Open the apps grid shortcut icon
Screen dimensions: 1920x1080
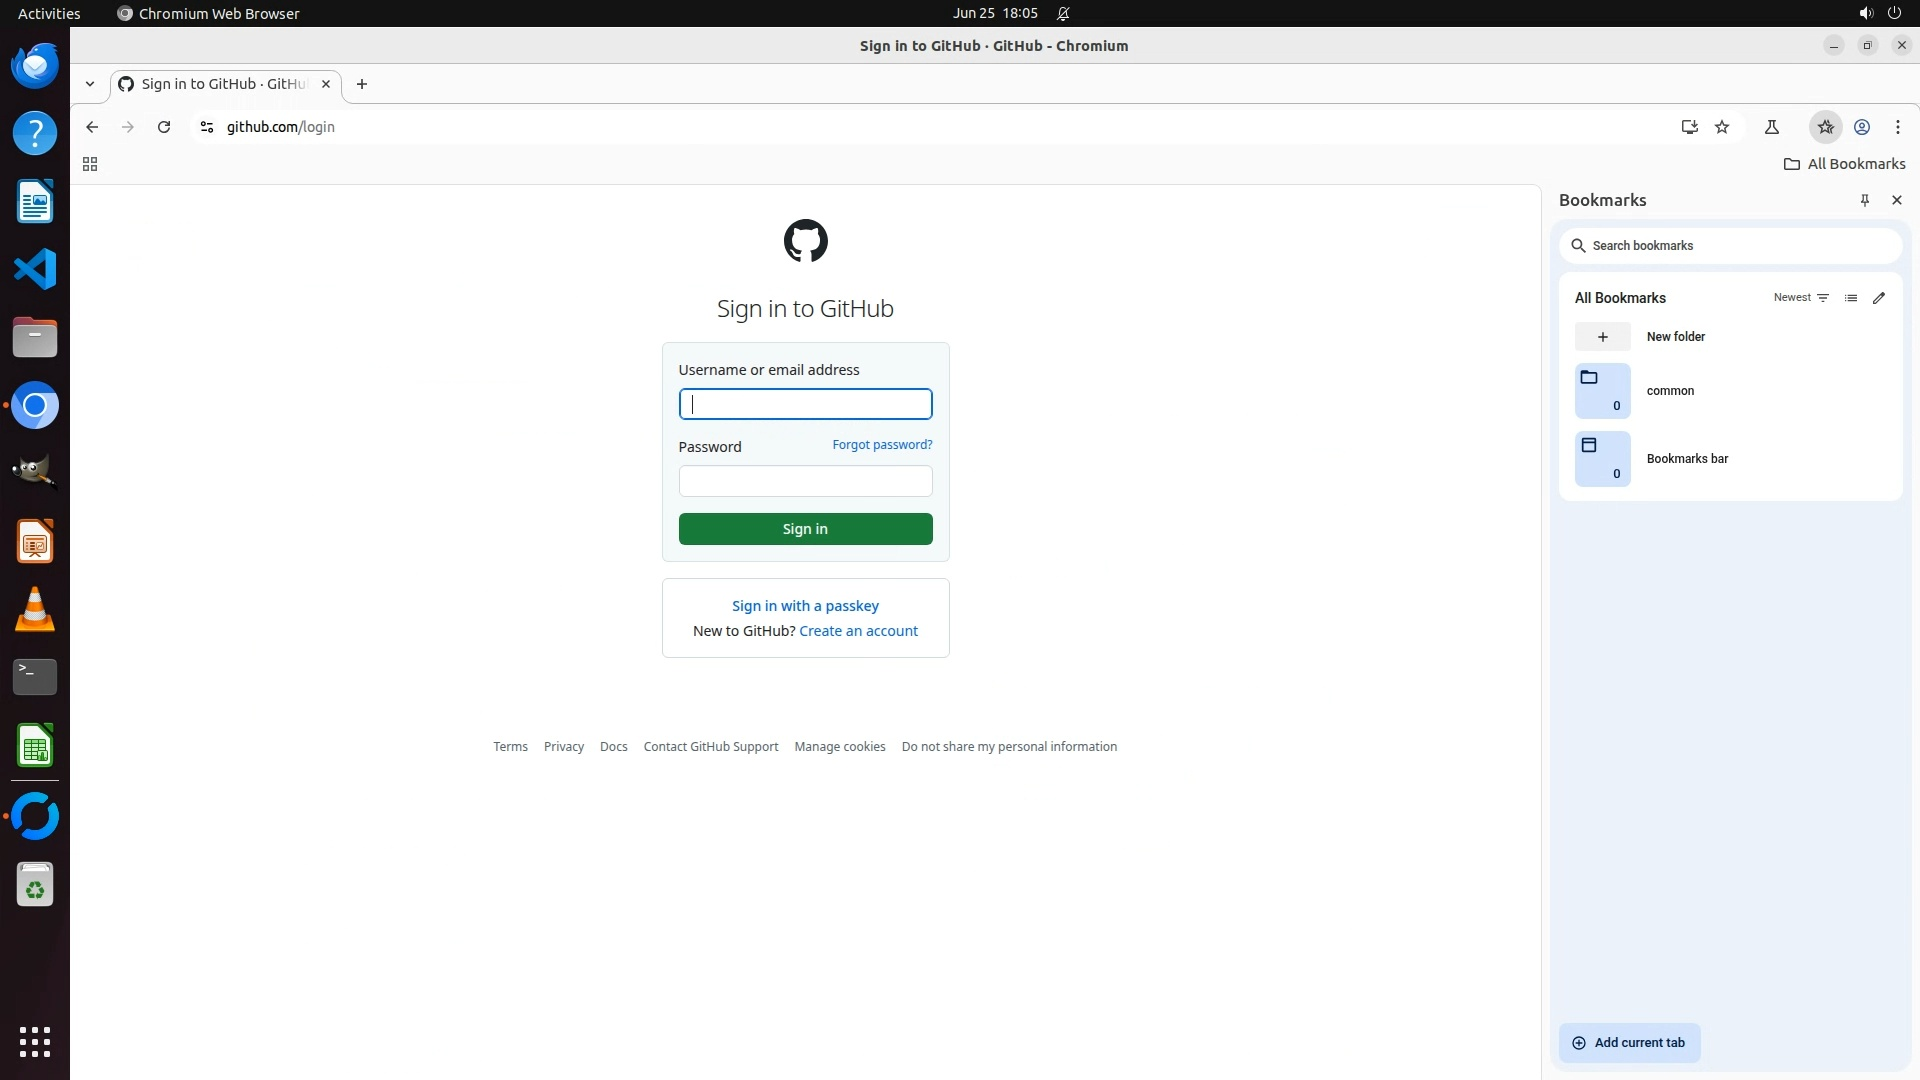point(90,164)
